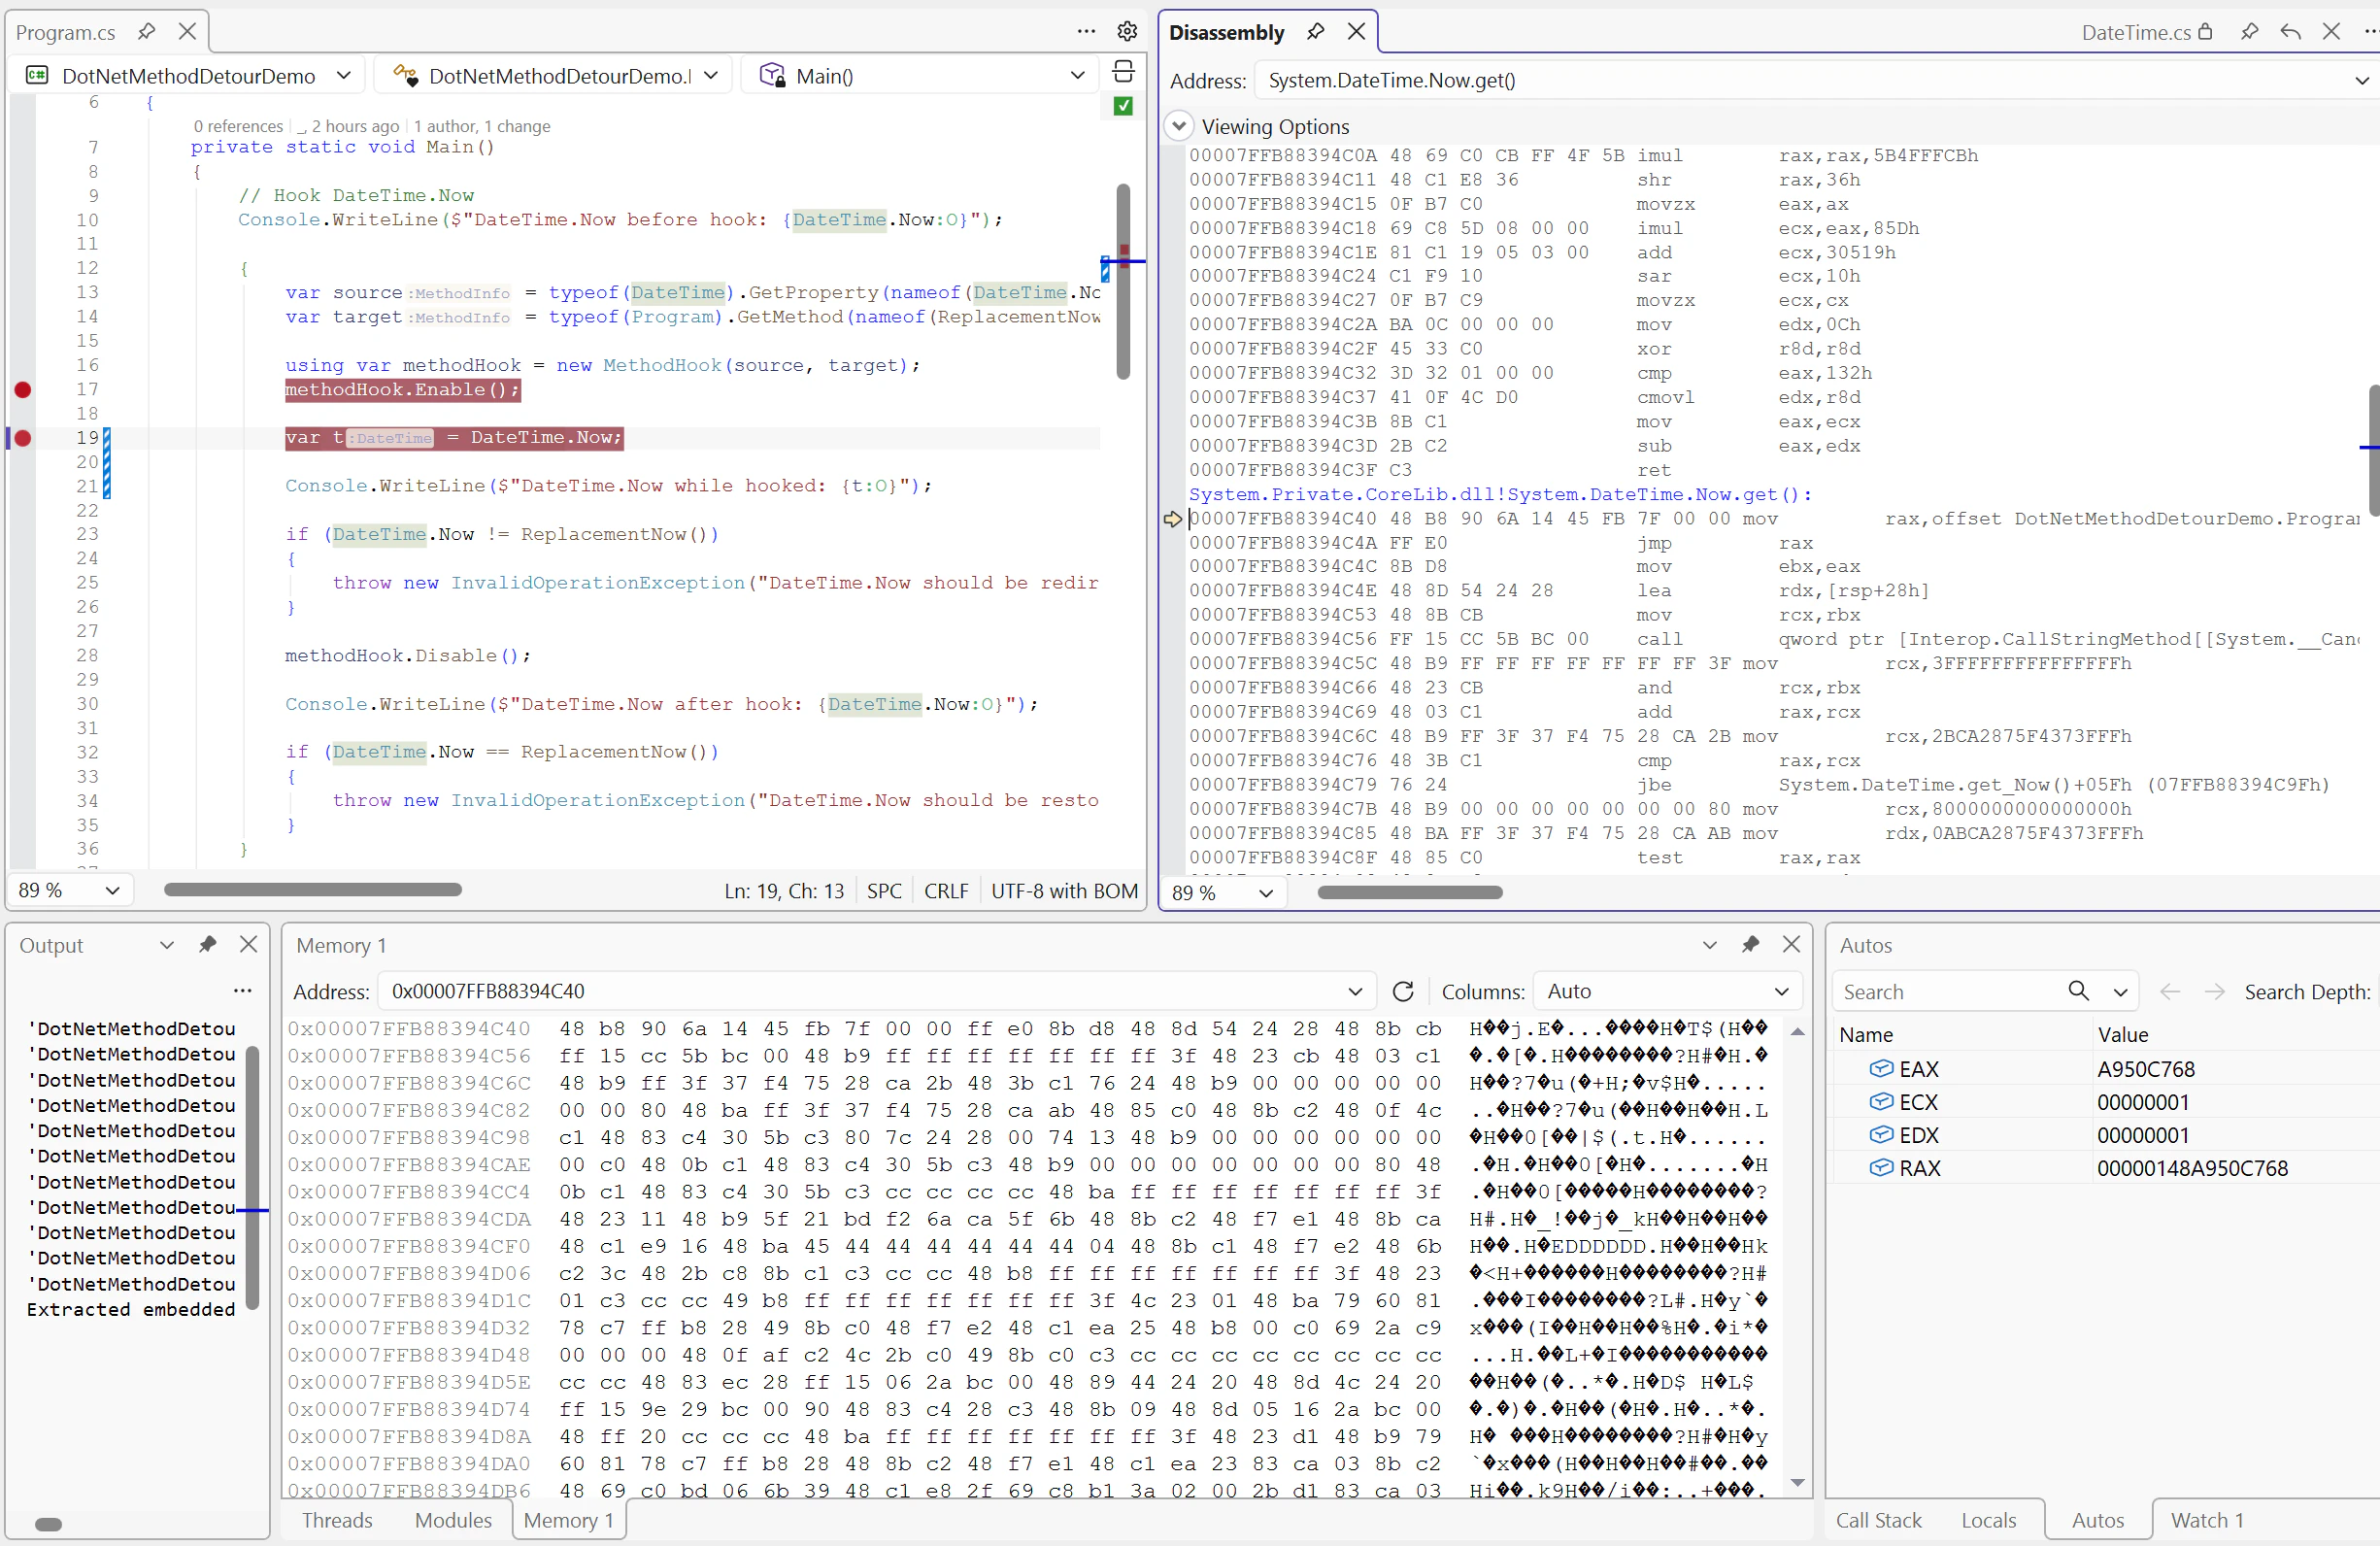Screen dimensions: 2380x1546
Task: Toggle auto-hide pin on Output panel
Action: (x=208, y=945)
